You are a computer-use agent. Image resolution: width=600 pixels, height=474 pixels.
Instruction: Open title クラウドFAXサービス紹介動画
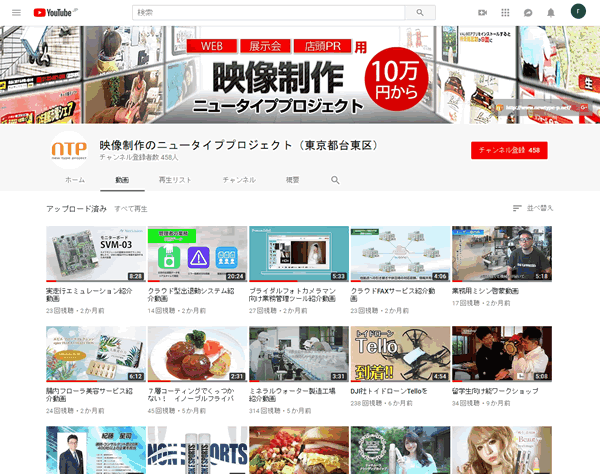pyautogui.click(x=393, y=295)
